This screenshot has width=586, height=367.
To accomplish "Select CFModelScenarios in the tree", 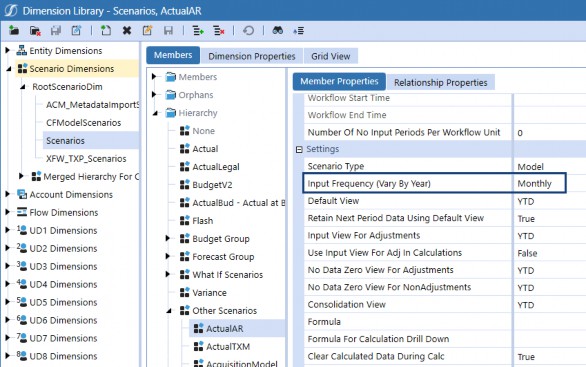I will click(83, 123).
